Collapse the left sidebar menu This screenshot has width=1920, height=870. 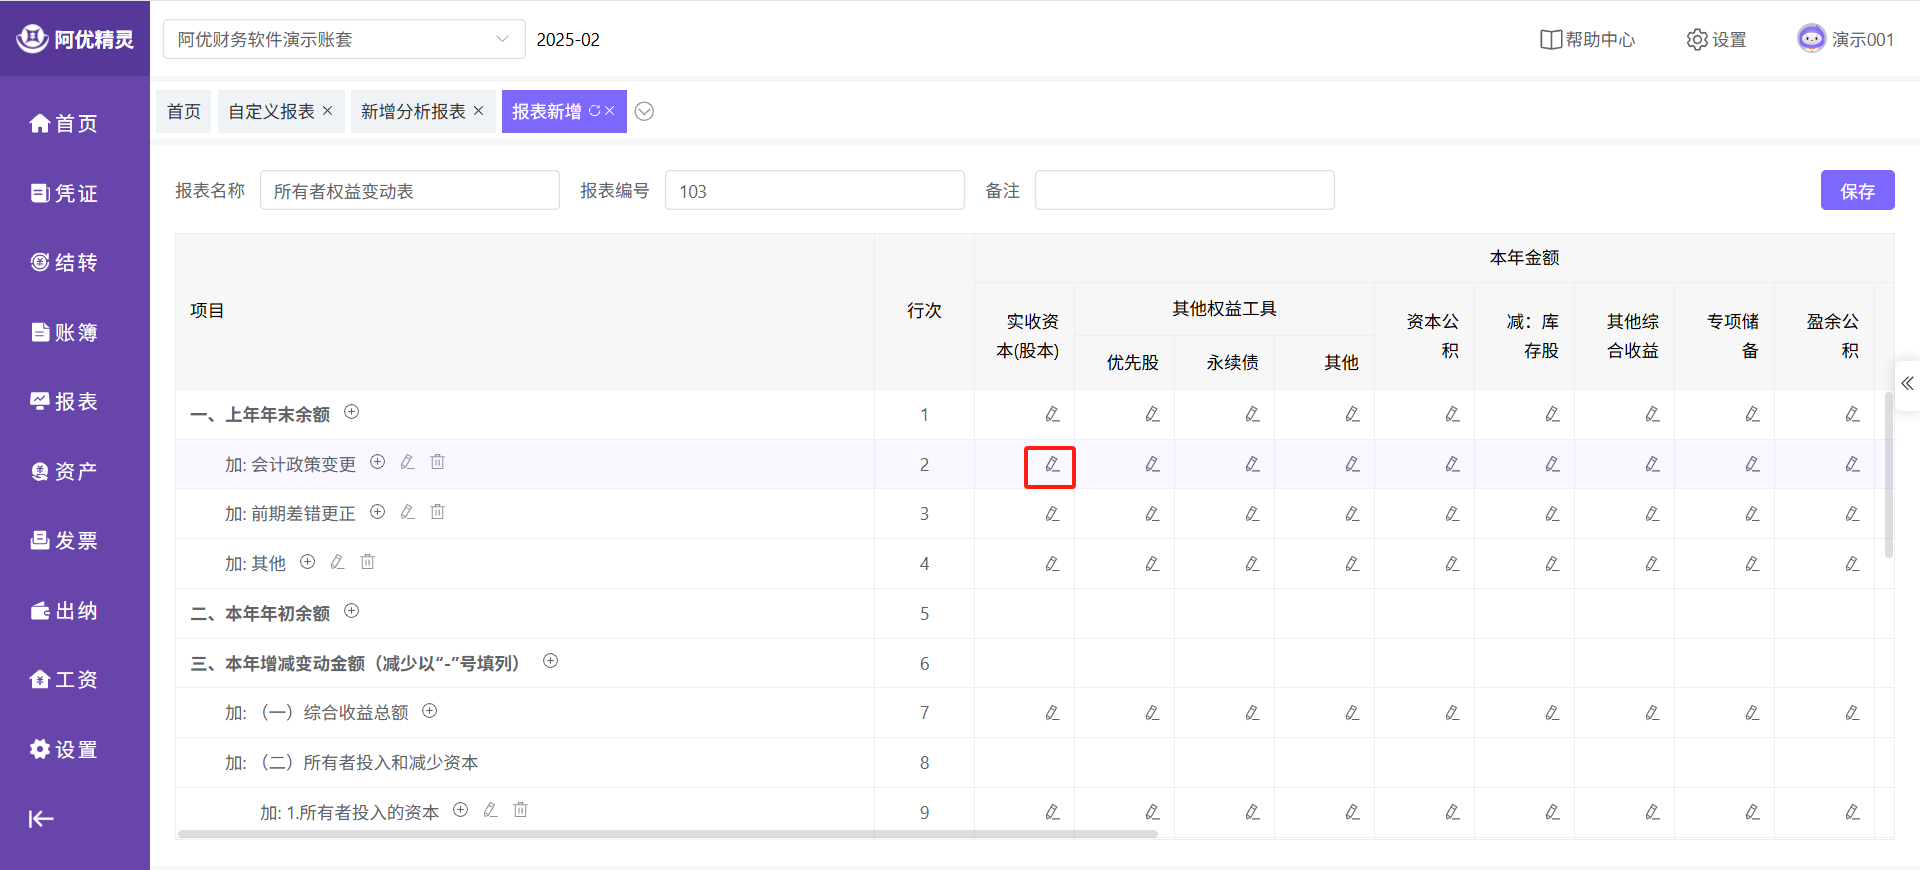[40, 819]
